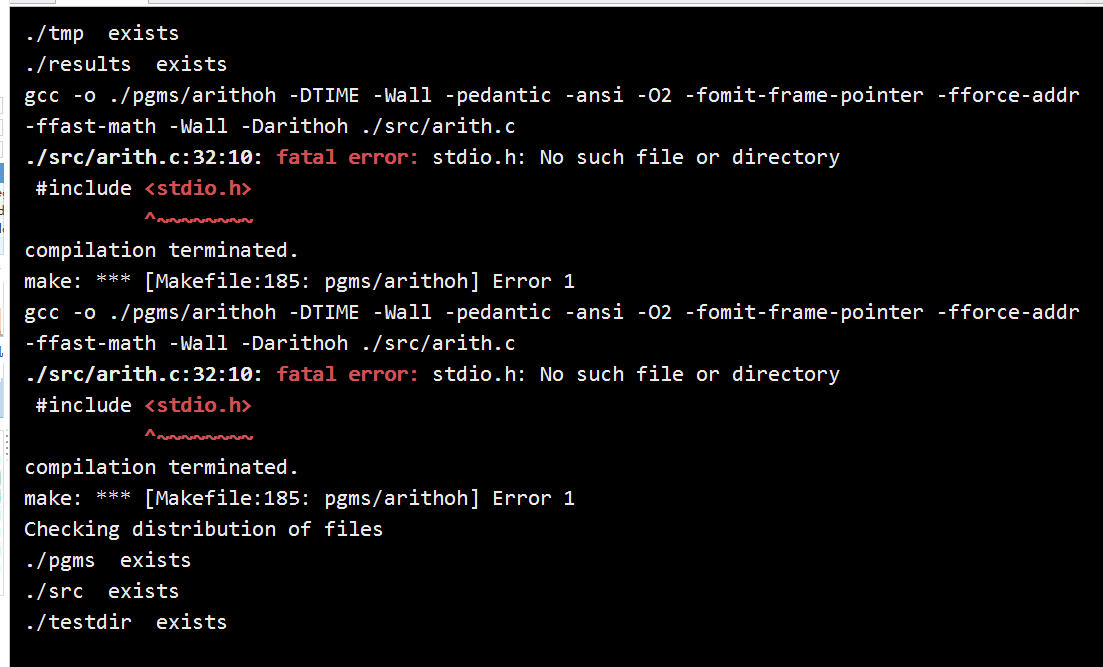Screen dimensions: 1103x667
Task: Click the first red caret squiggle underline
Action: pos(198,220)
